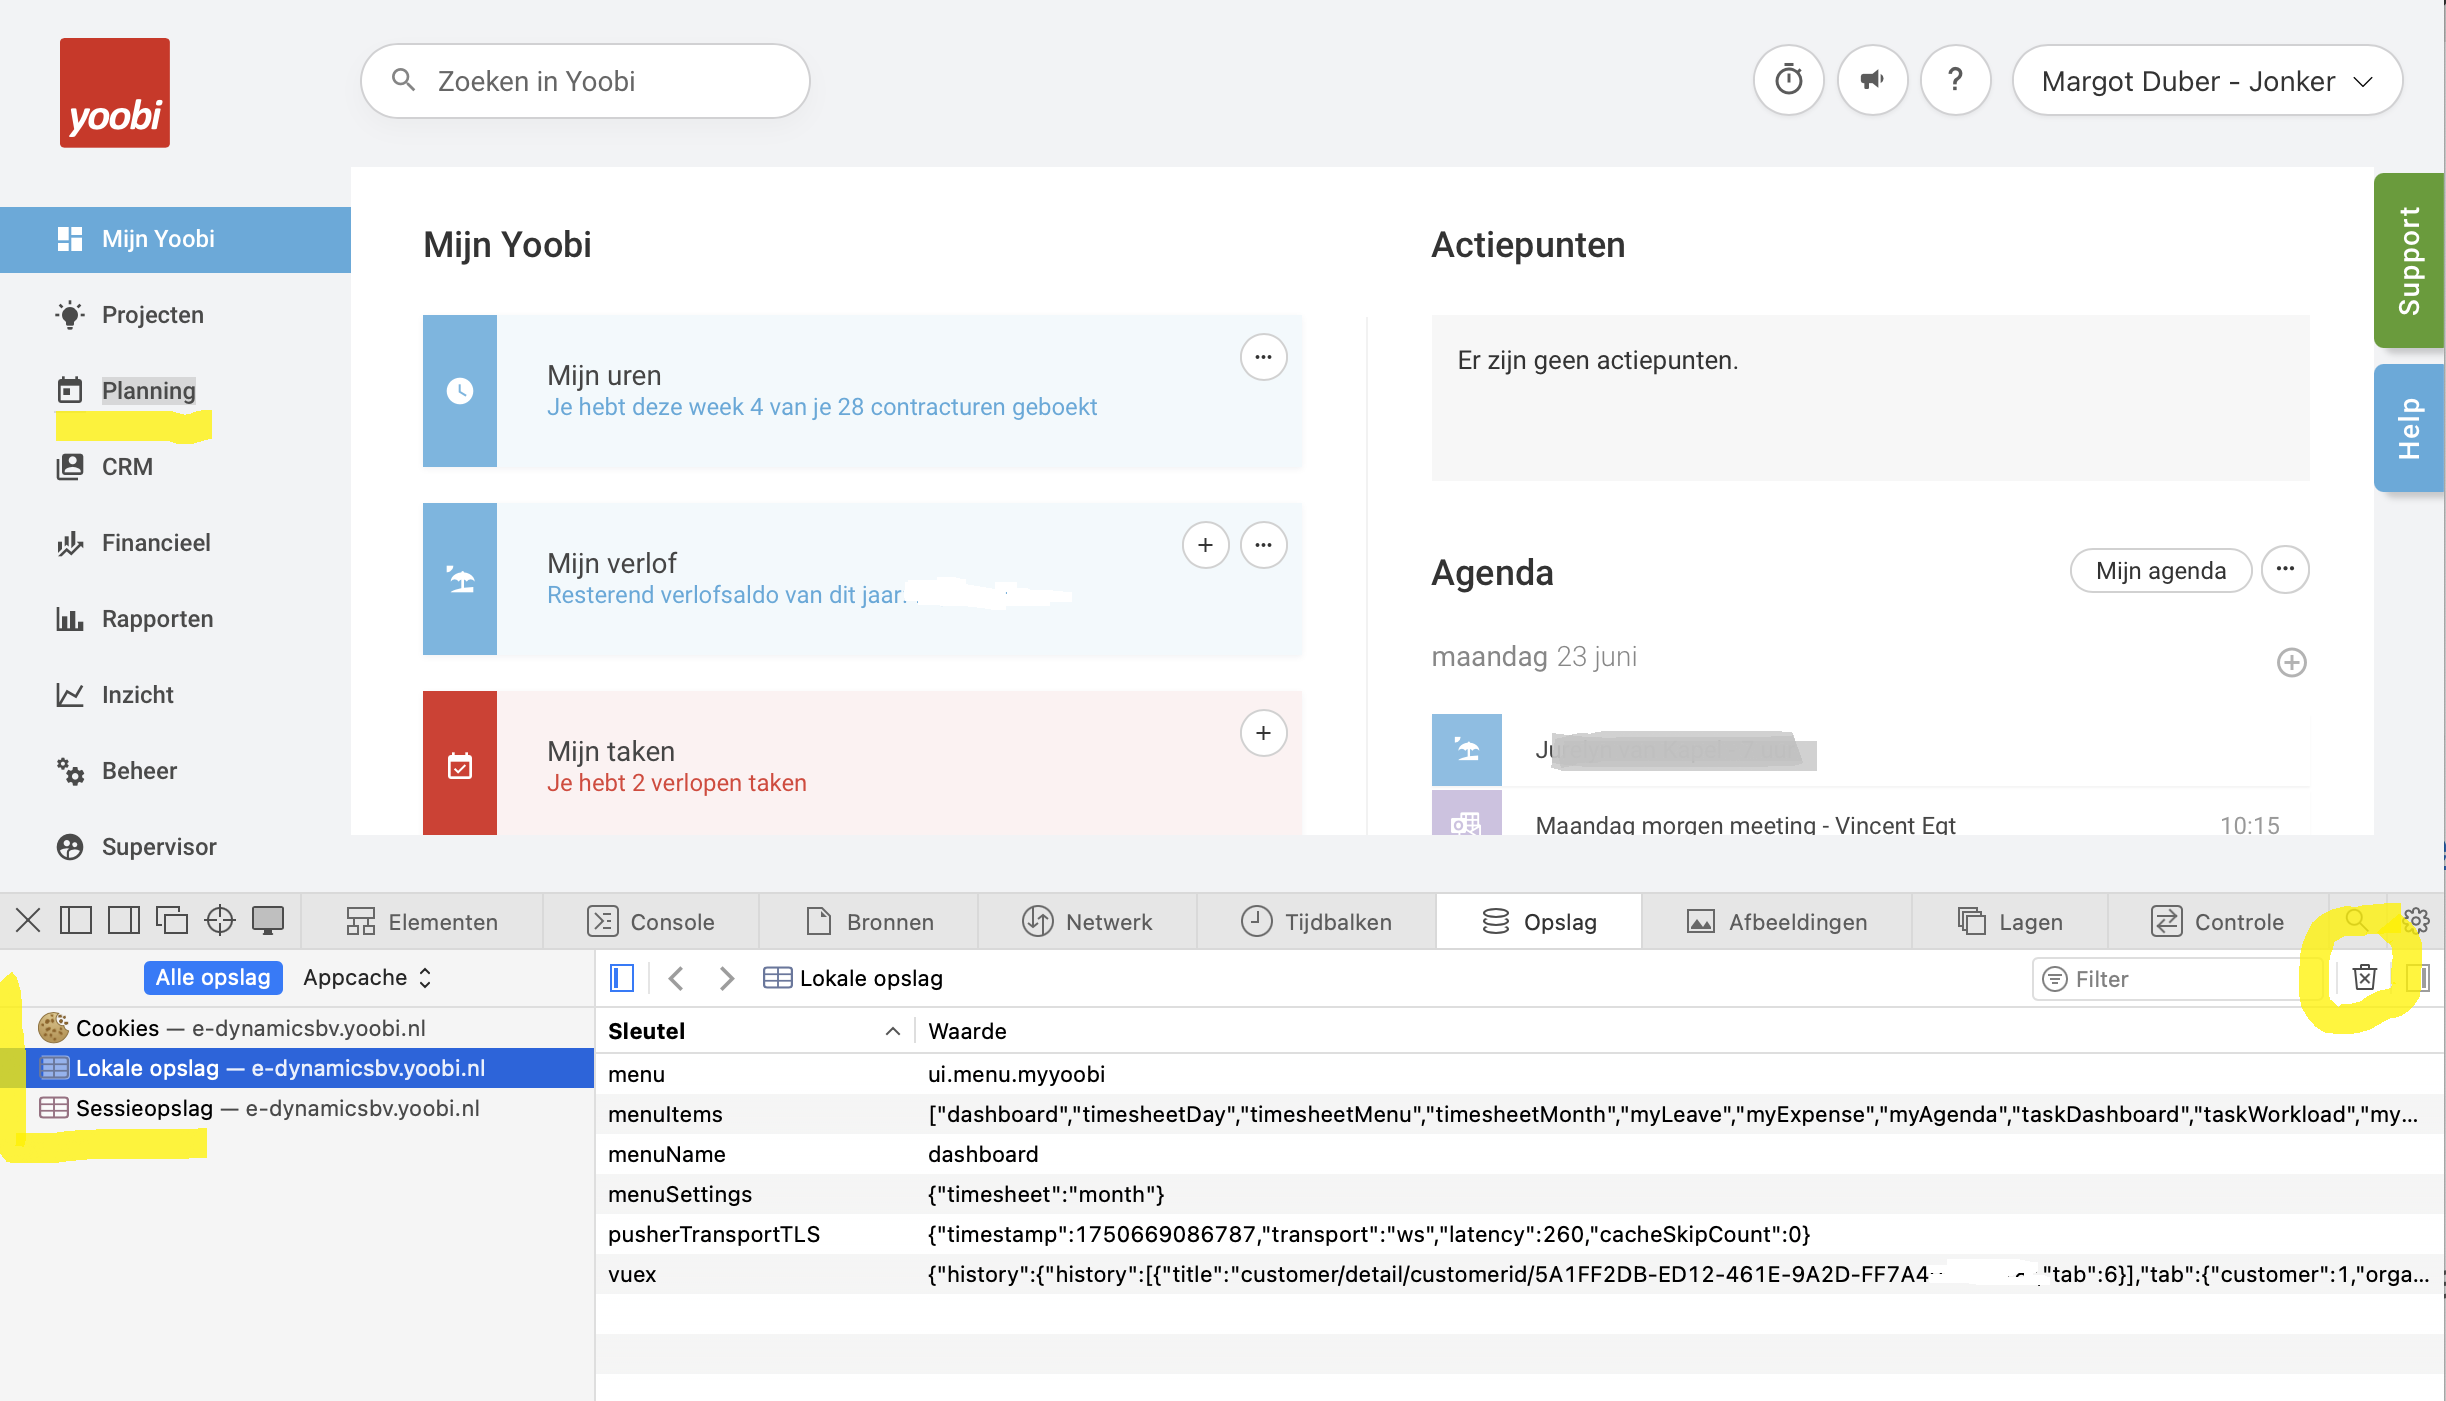Select the vuex storage row

(1520, 1274)
